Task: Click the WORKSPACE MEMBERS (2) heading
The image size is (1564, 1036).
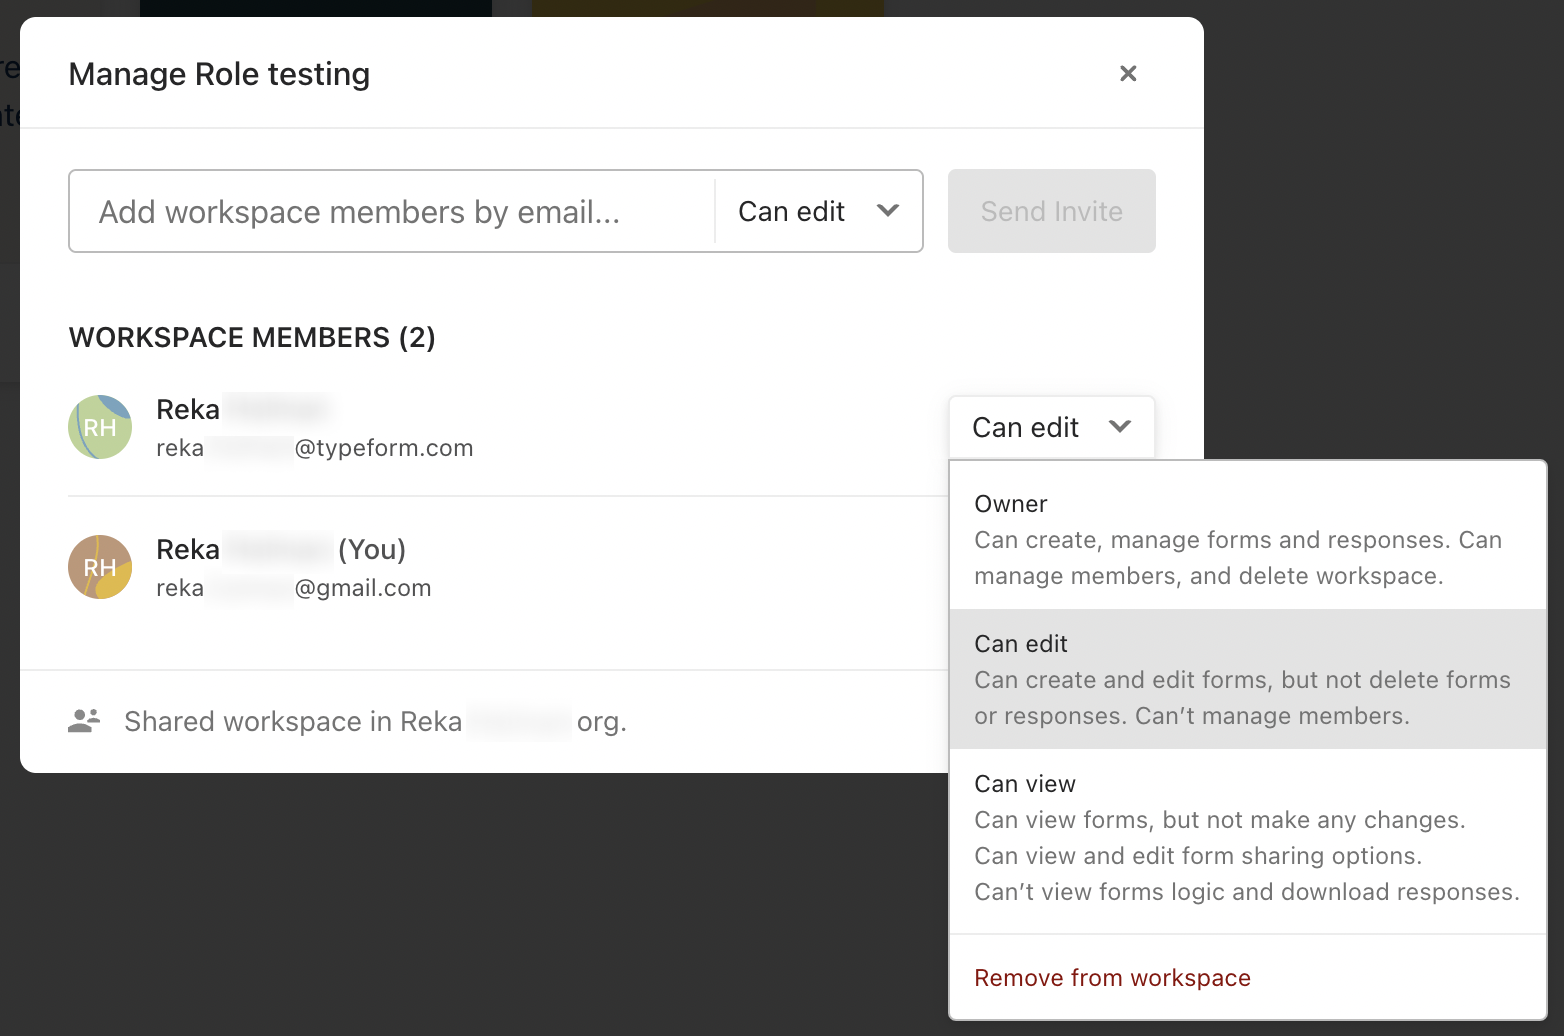Action: pyautogui.click(x=252, y=337)
